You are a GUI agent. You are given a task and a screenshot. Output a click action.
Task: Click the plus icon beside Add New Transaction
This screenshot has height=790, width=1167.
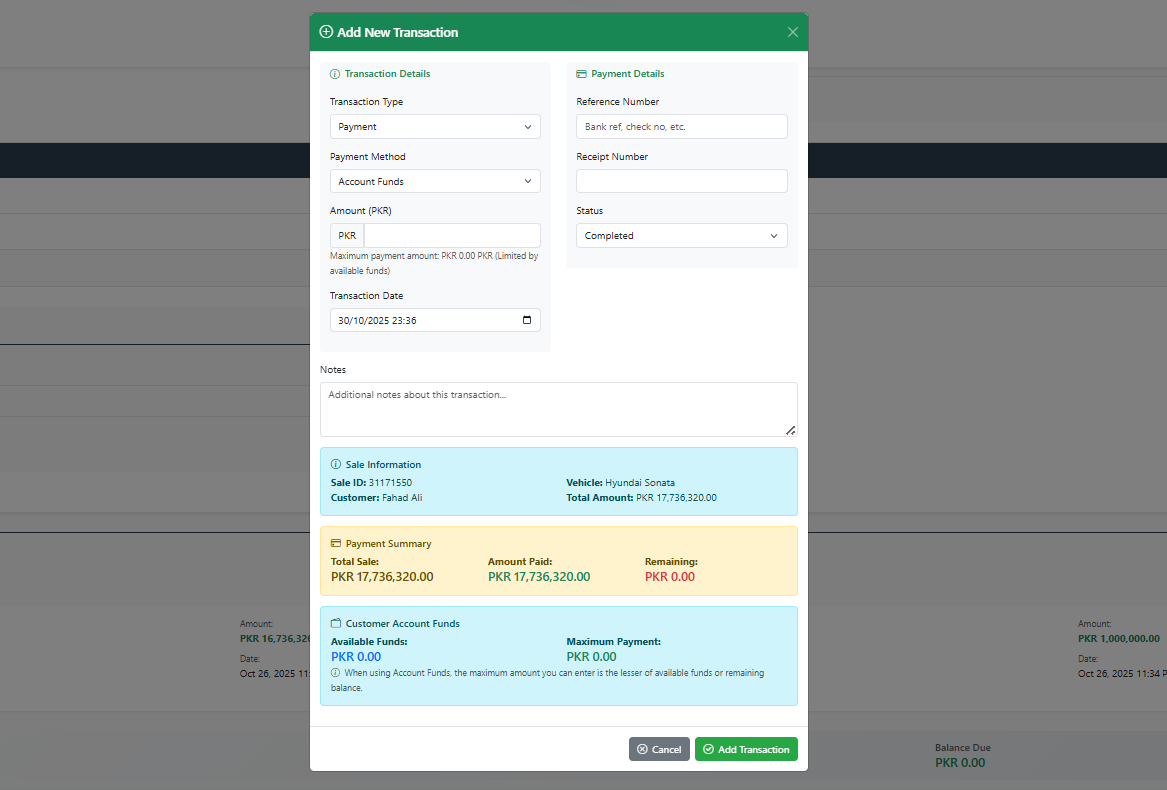pyautogui.click(x=326, y=32)
